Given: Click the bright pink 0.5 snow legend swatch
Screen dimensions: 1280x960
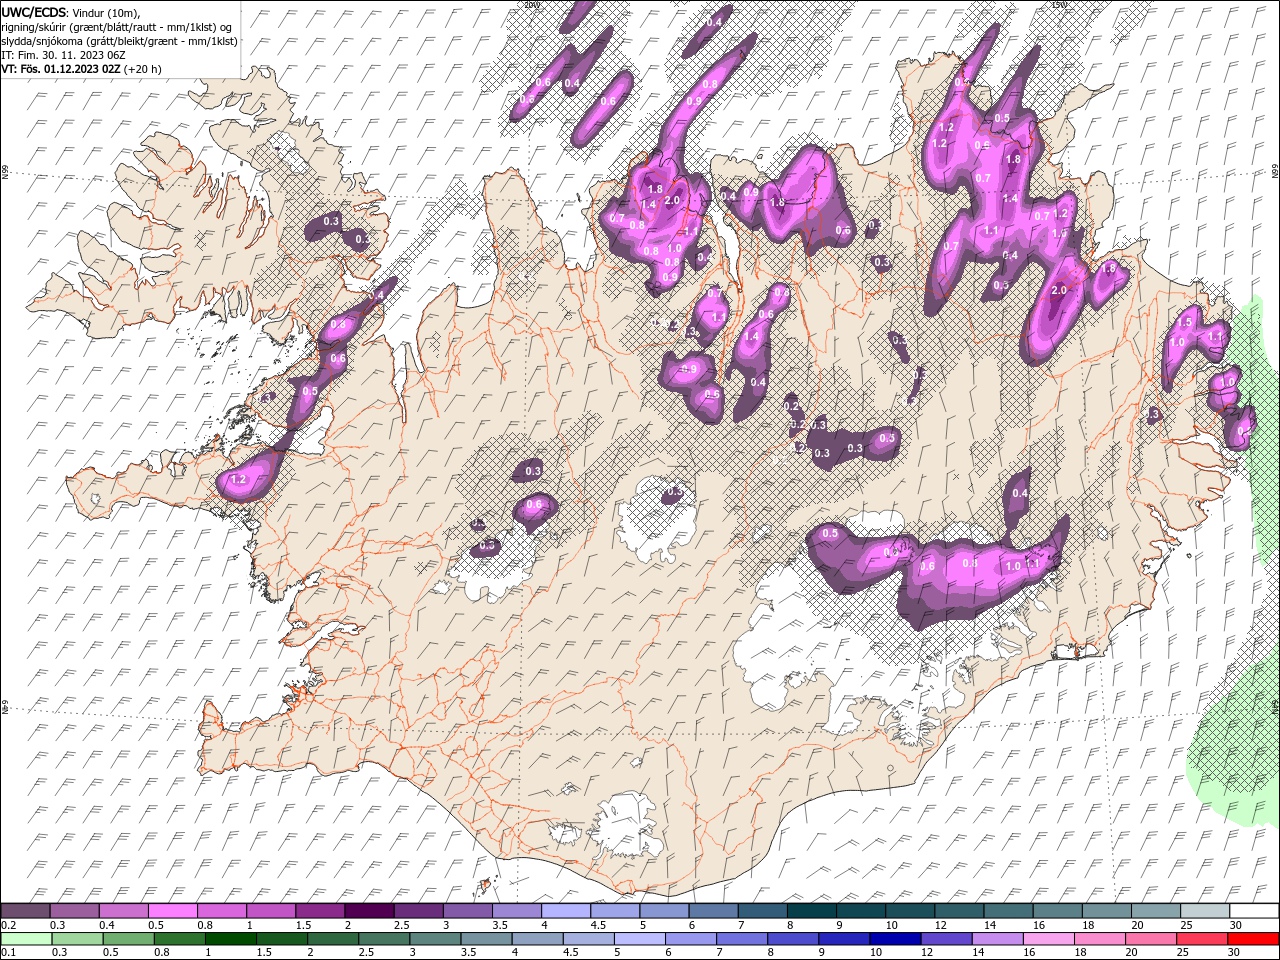Looking at the screenshot, I should [173, 911].
